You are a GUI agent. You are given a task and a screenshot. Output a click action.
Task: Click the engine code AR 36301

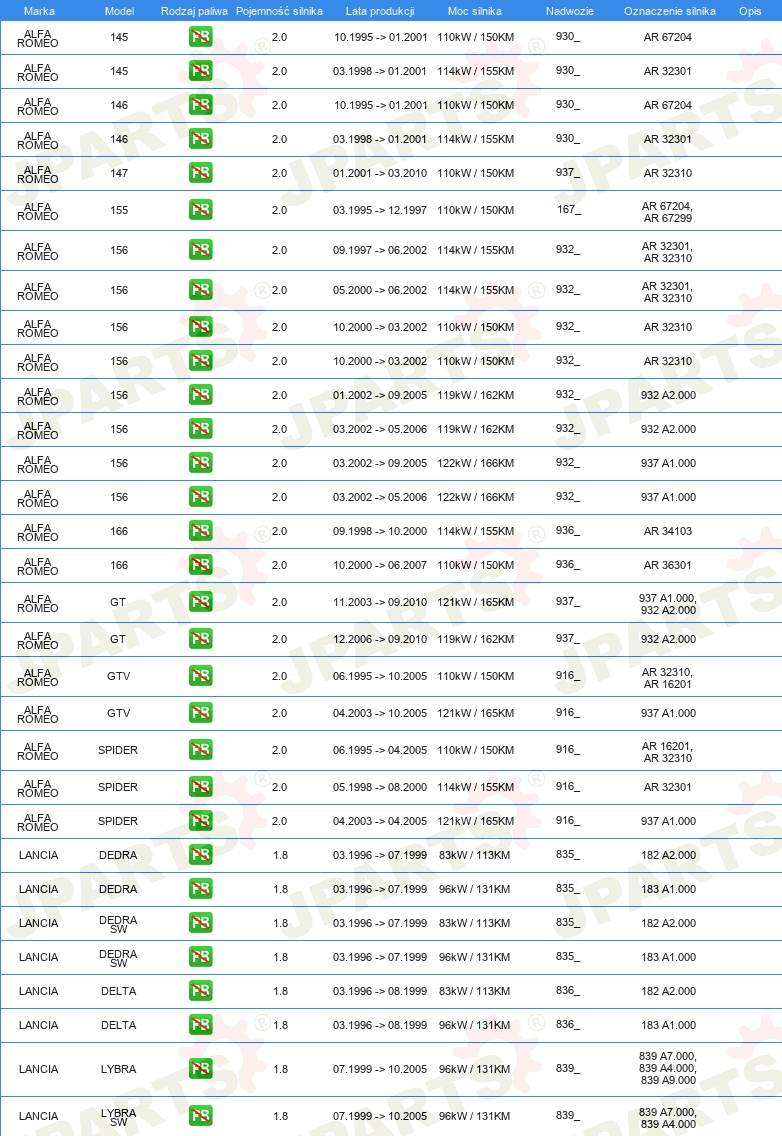[x=667, y=565]
